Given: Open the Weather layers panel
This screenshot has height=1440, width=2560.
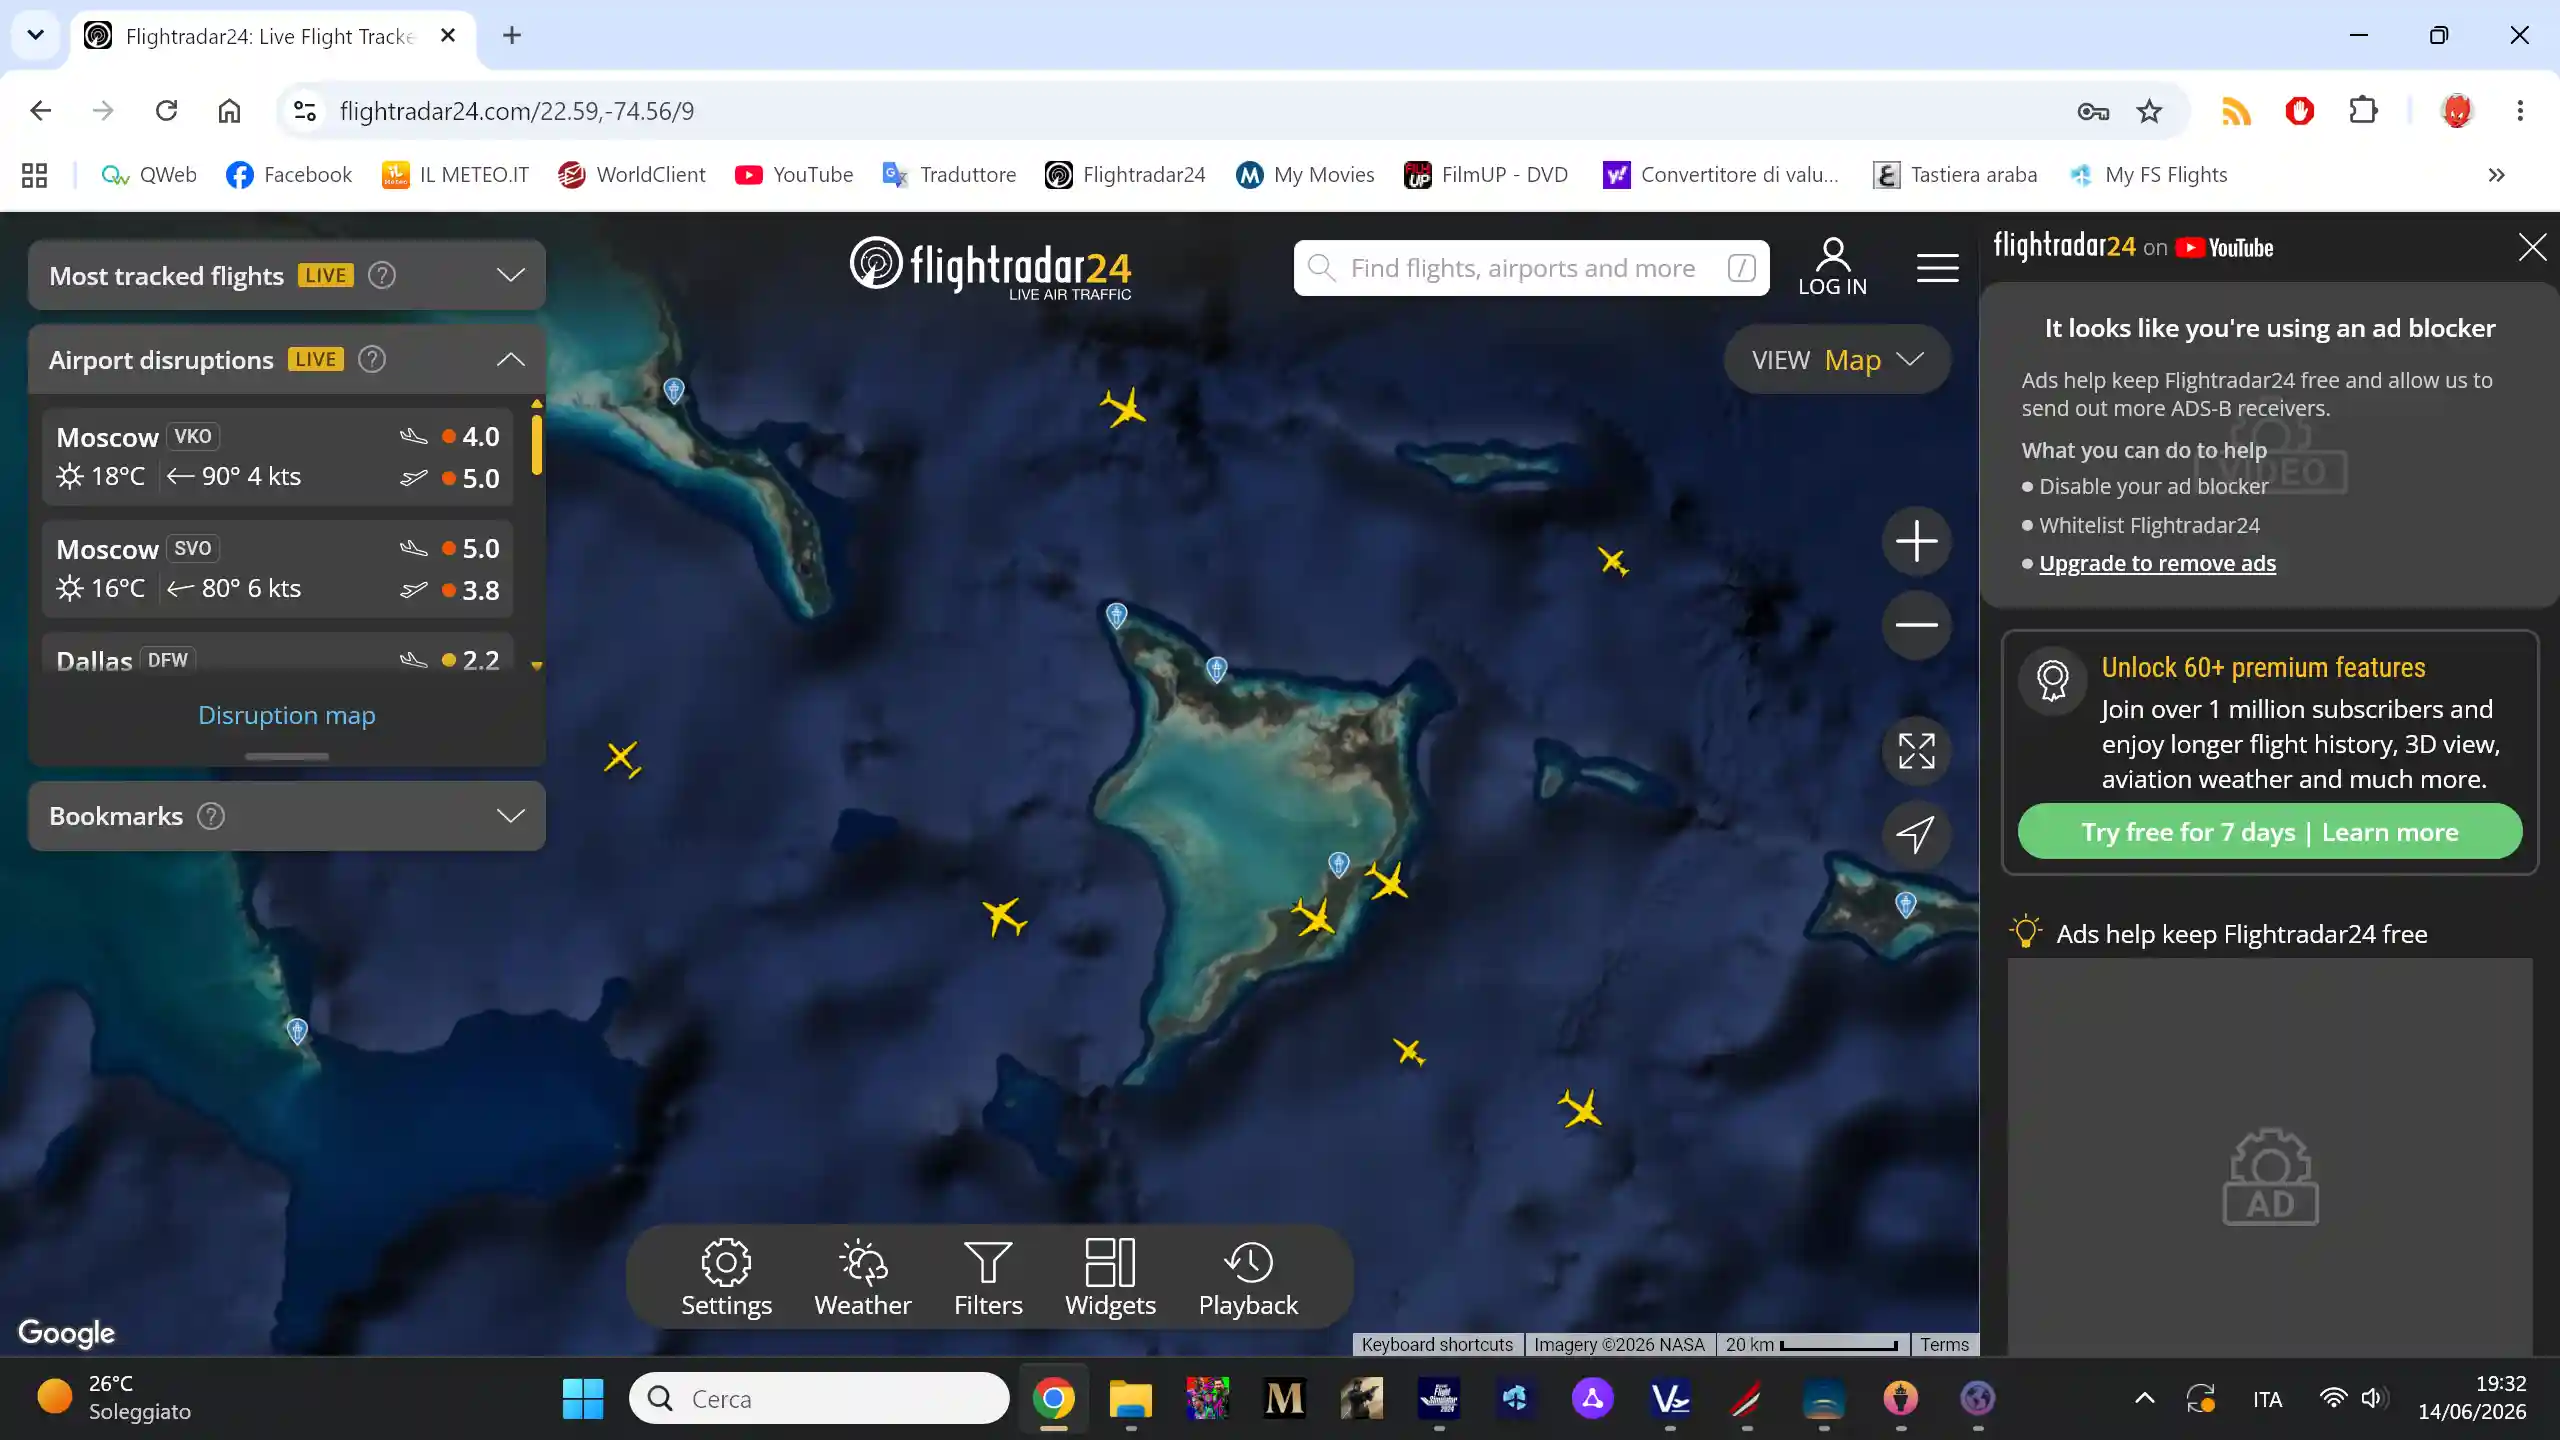Looking at the screenshot, I should point(862,1278).
